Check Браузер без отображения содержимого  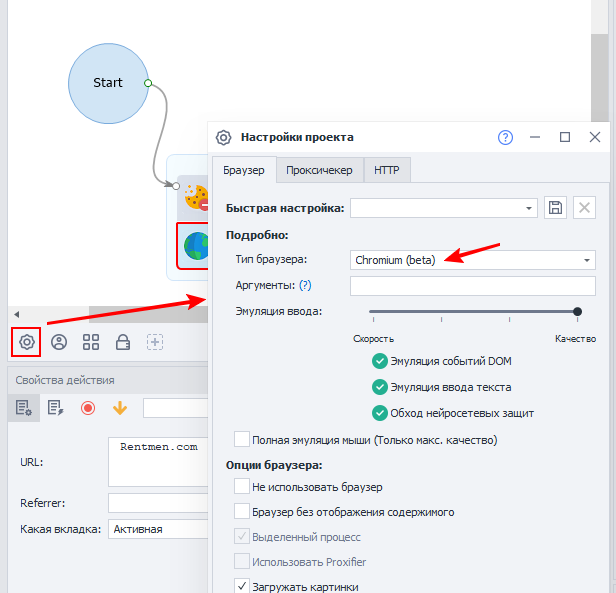click(x=242, y=511)
